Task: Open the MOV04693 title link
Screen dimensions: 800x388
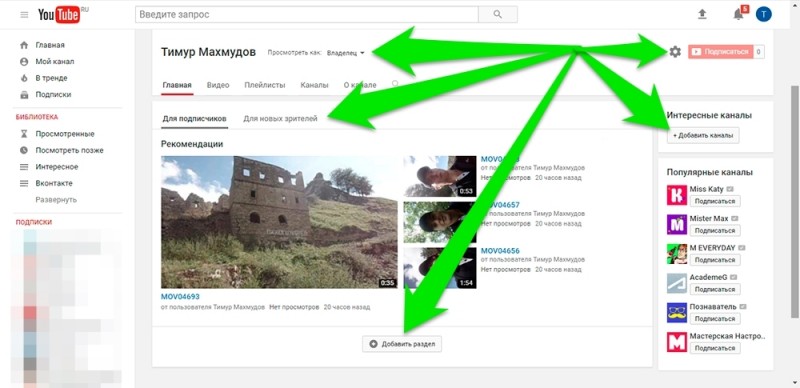Action: tap(180, 297)
